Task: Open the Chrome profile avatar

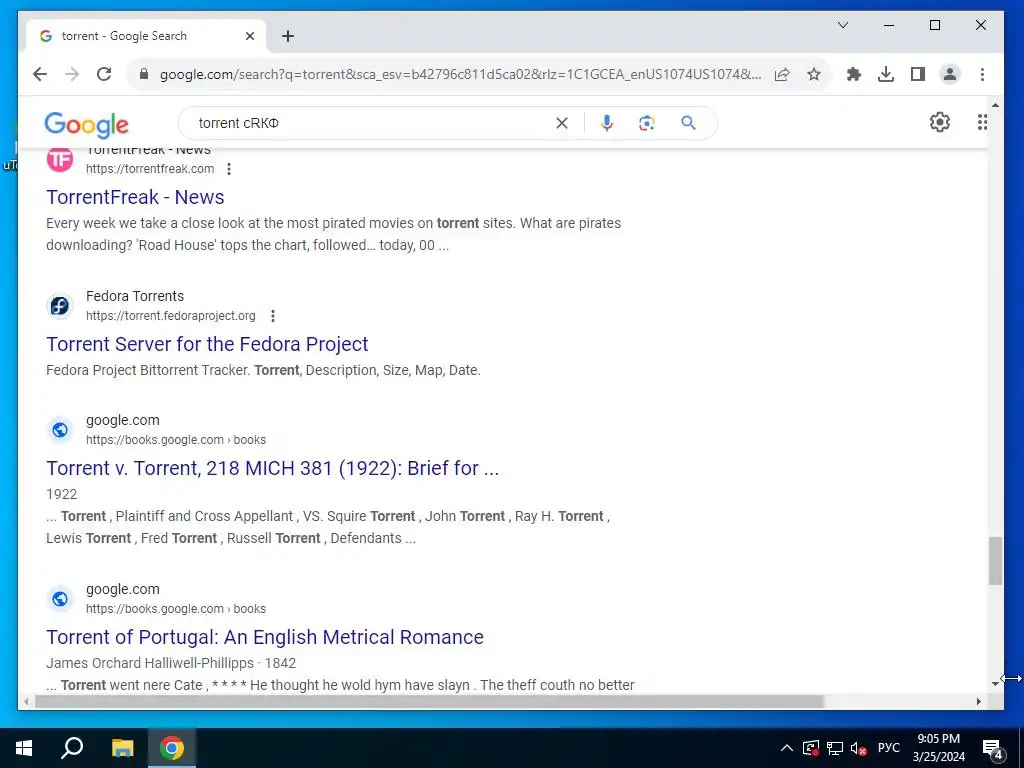Action: pyautogui.click(x=950, y=74)
